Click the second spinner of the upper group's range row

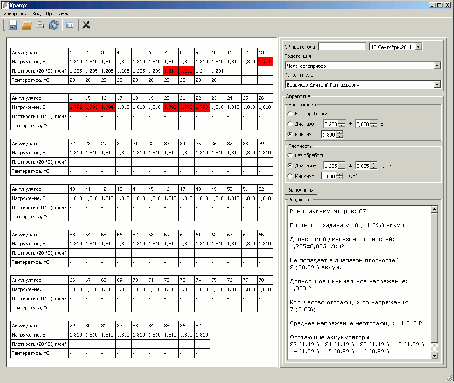click(x=366, y=124)
